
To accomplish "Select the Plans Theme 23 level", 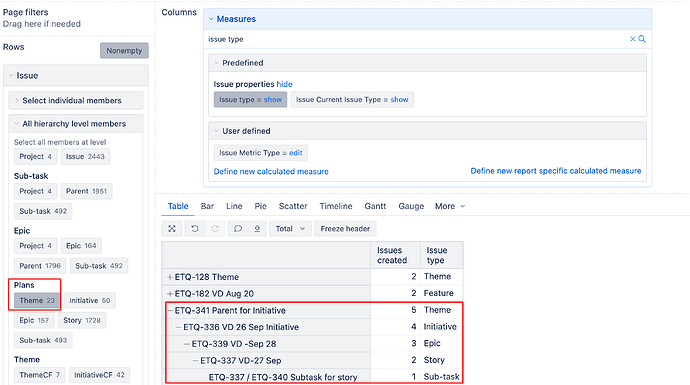I will pyautogui.click(x=37, y=301).
